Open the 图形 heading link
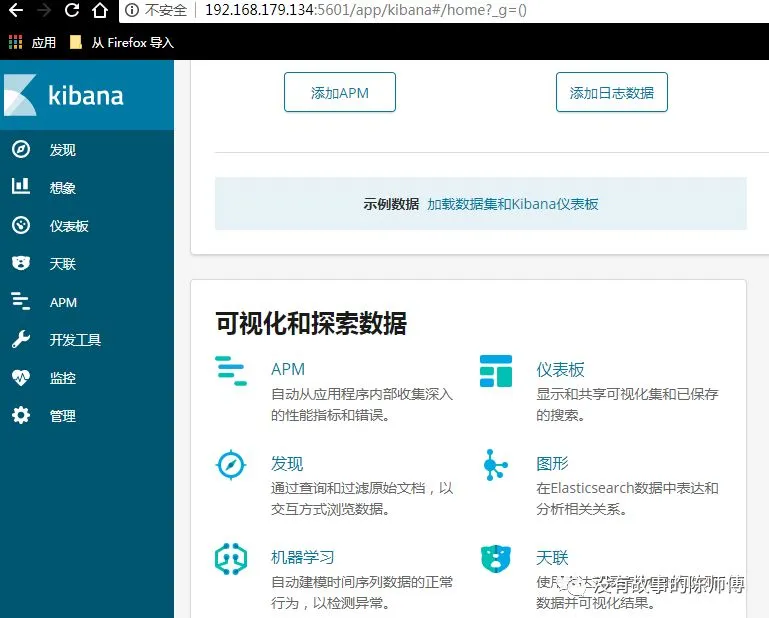 point(552,463)
